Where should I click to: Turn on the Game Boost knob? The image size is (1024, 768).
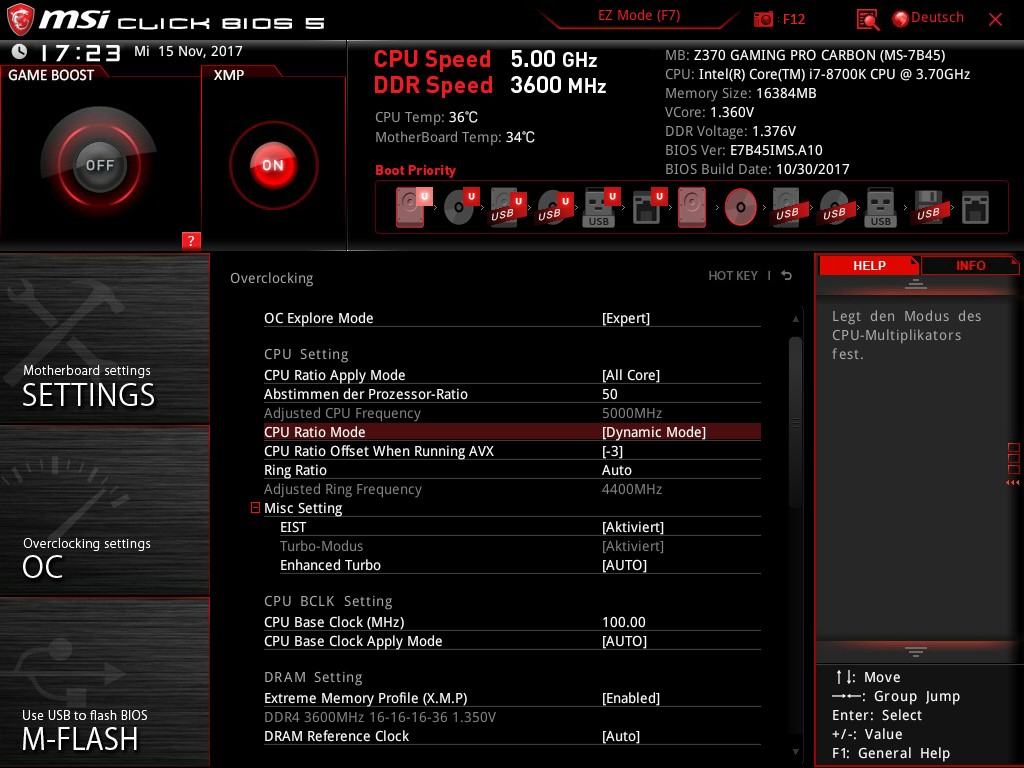coord(99,165)
